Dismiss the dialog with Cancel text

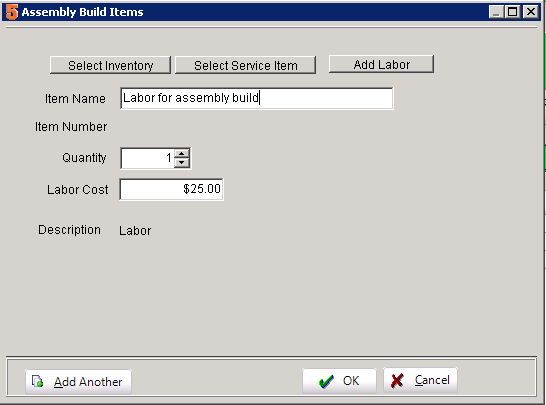click(x=432, y=380)
